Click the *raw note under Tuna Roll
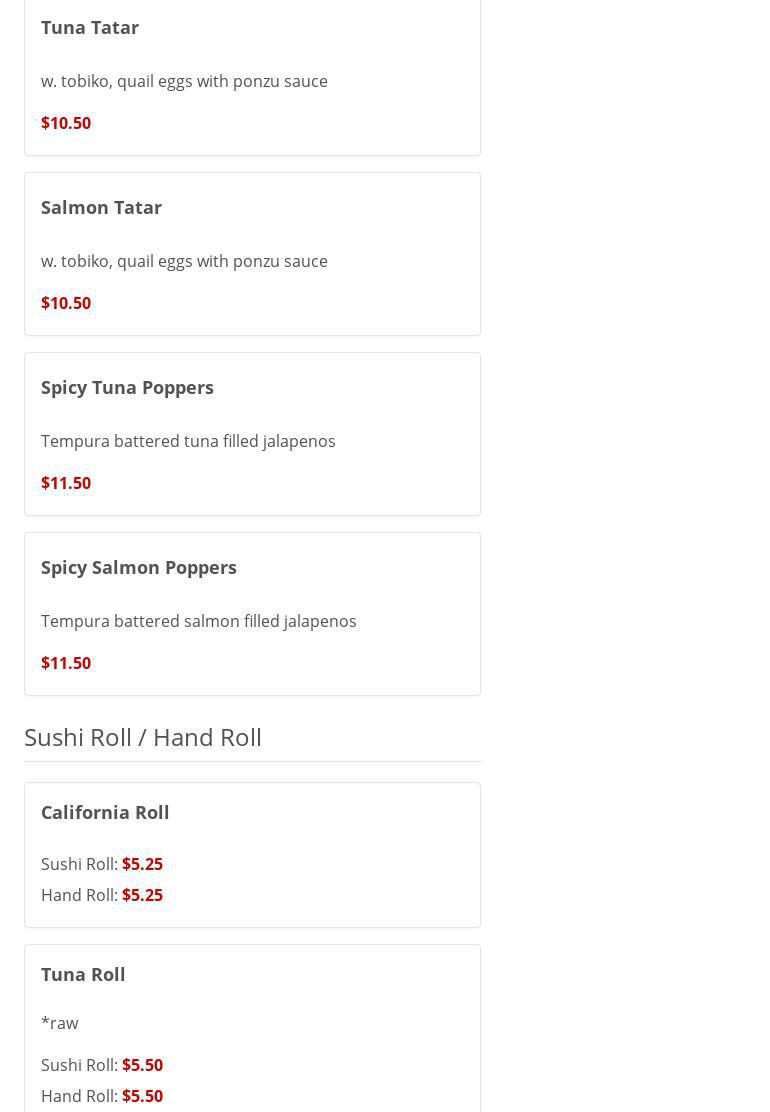Screen dimensions: 770x1112 (60, 1023)
